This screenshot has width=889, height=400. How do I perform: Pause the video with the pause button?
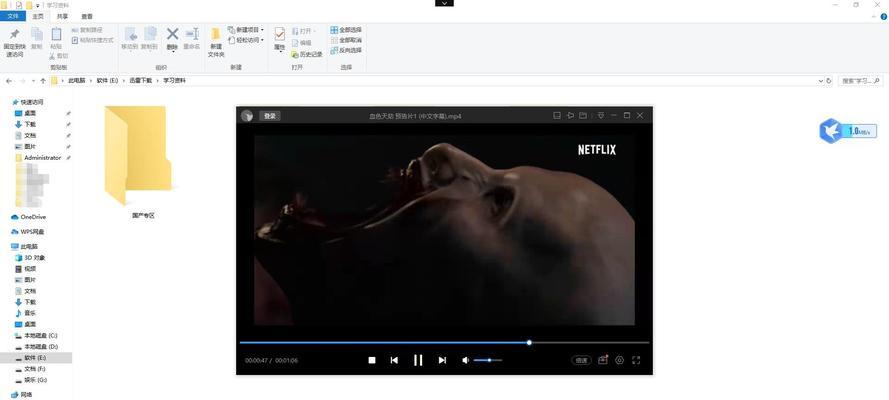pyautogui.click(x=418, y=360)
